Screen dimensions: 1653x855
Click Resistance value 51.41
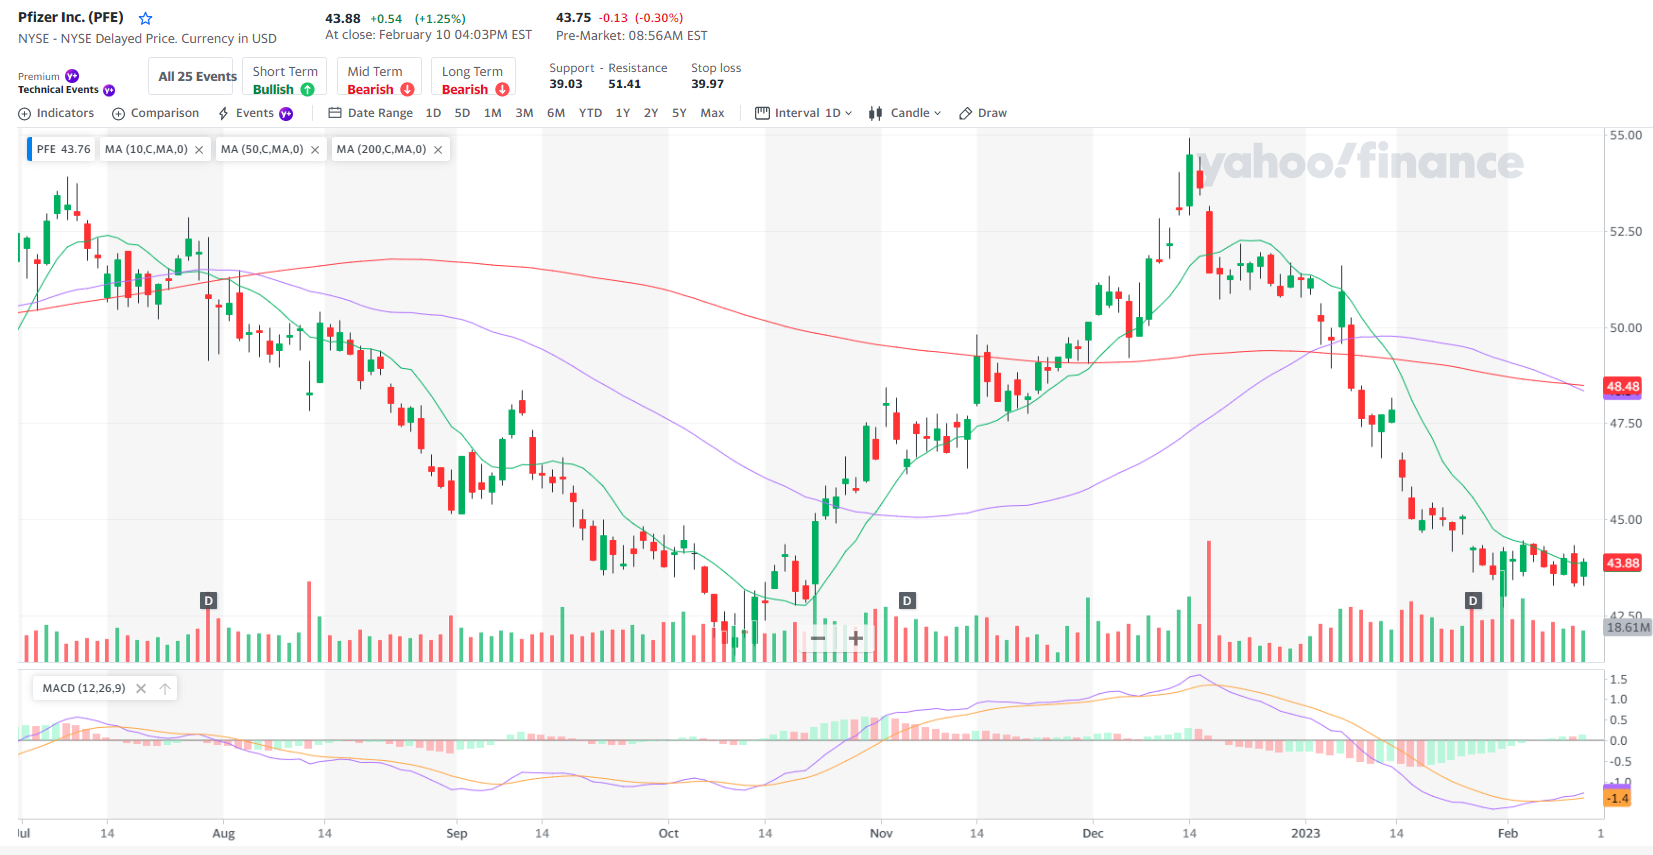tap(624, 84)
